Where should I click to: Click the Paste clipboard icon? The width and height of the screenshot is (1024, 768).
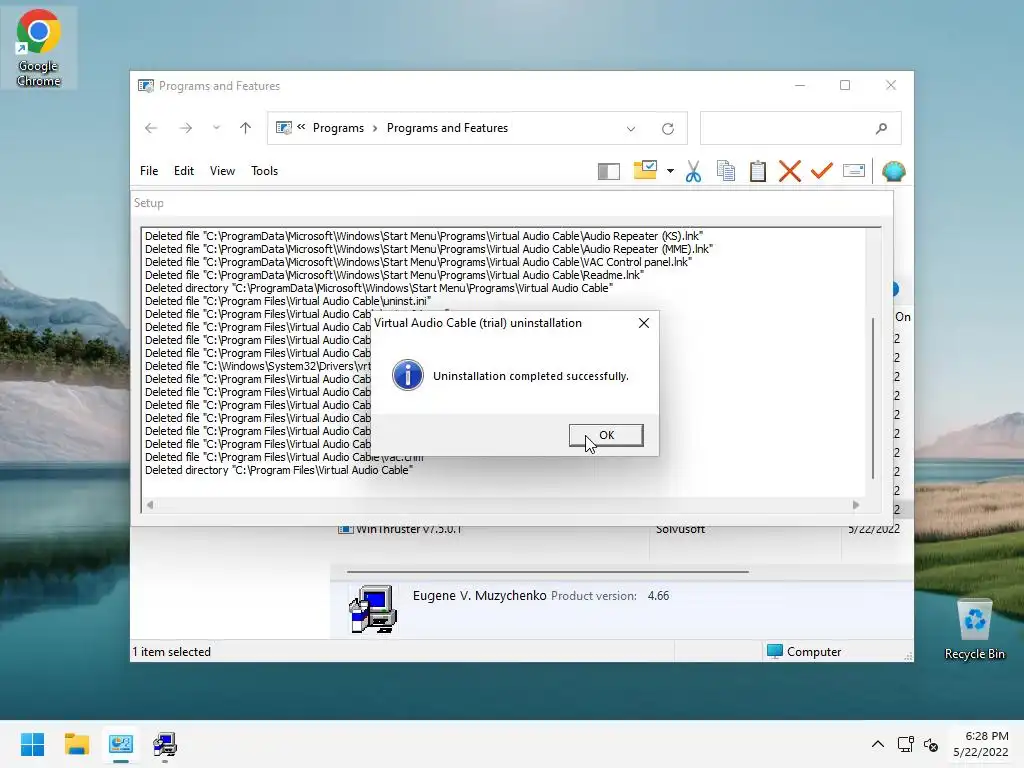coord(758,171)
